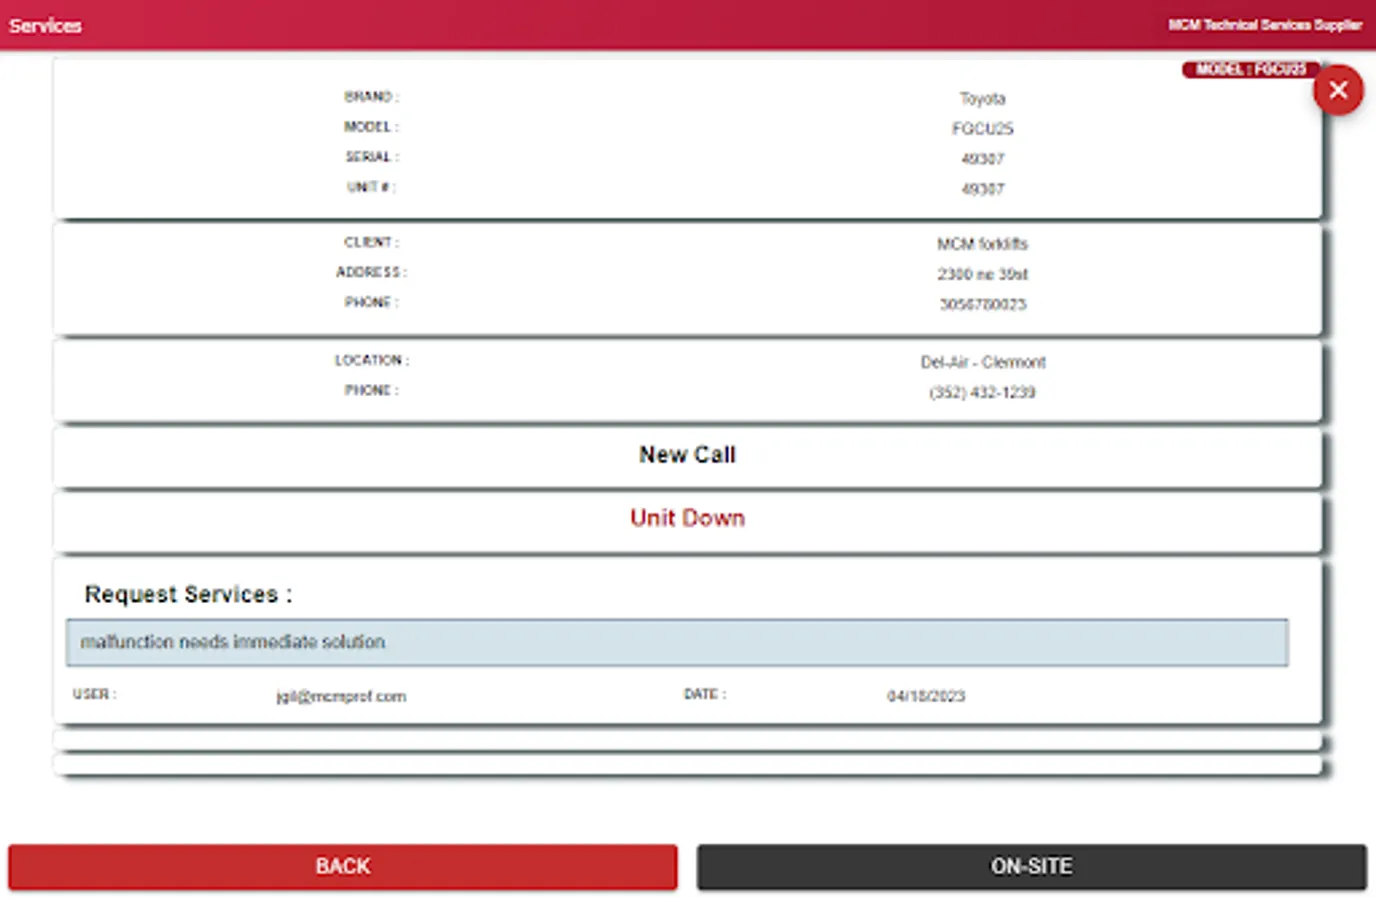Select the user email jgil@mcmprof.com
The width and height of the screenshot is (1376, 900).
click(x=341, y=696)
